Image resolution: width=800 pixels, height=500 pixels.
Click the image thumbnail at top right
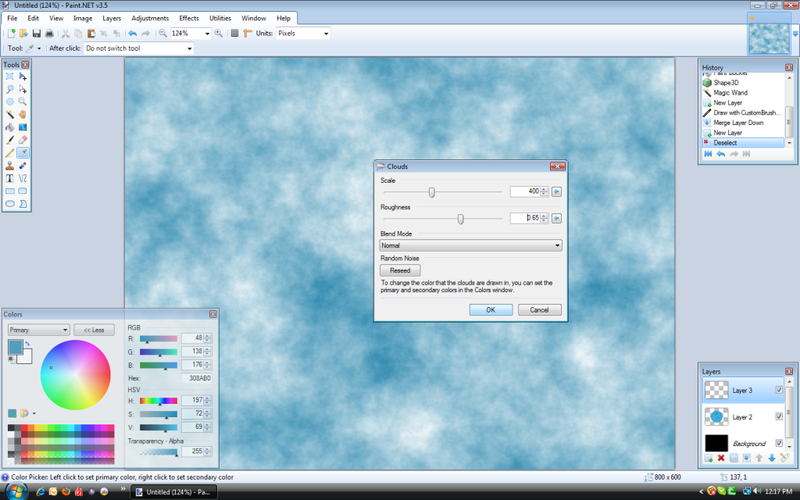pos(768,37)
